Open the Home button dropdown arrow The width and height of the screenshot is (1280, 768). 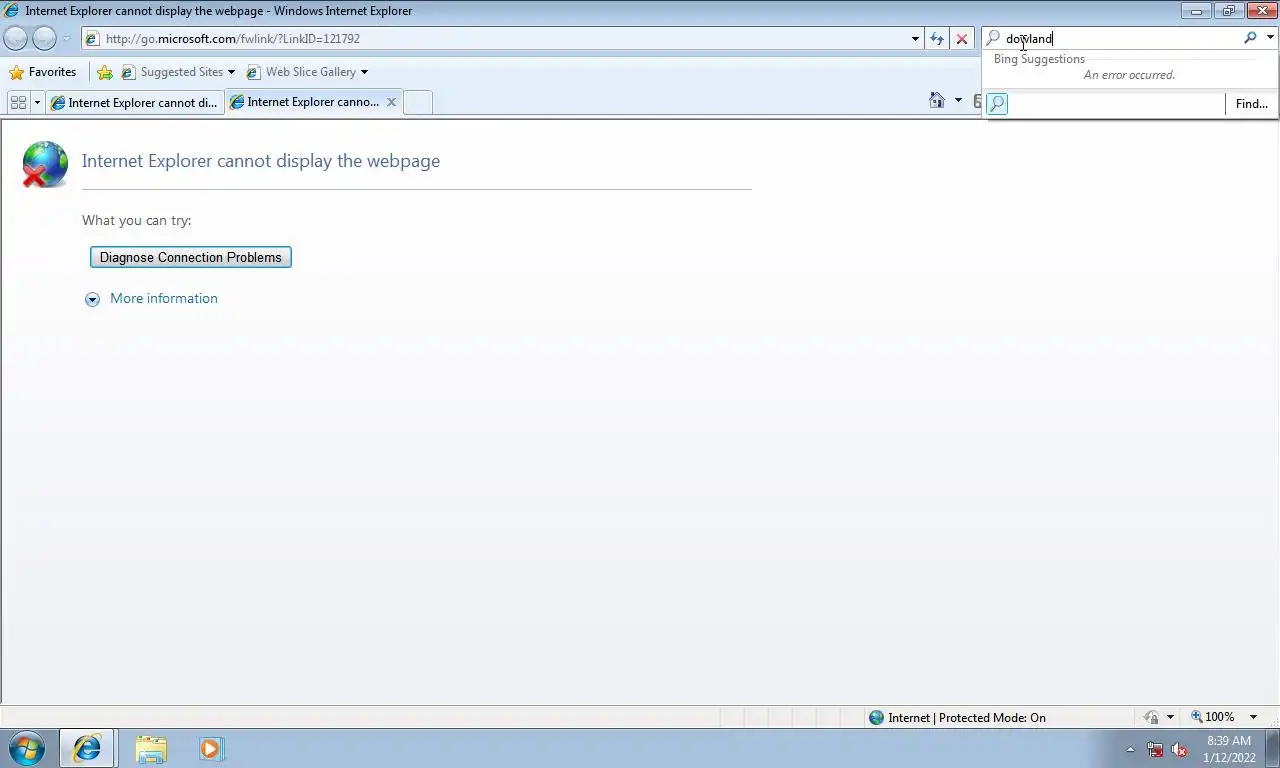point(958,100)
